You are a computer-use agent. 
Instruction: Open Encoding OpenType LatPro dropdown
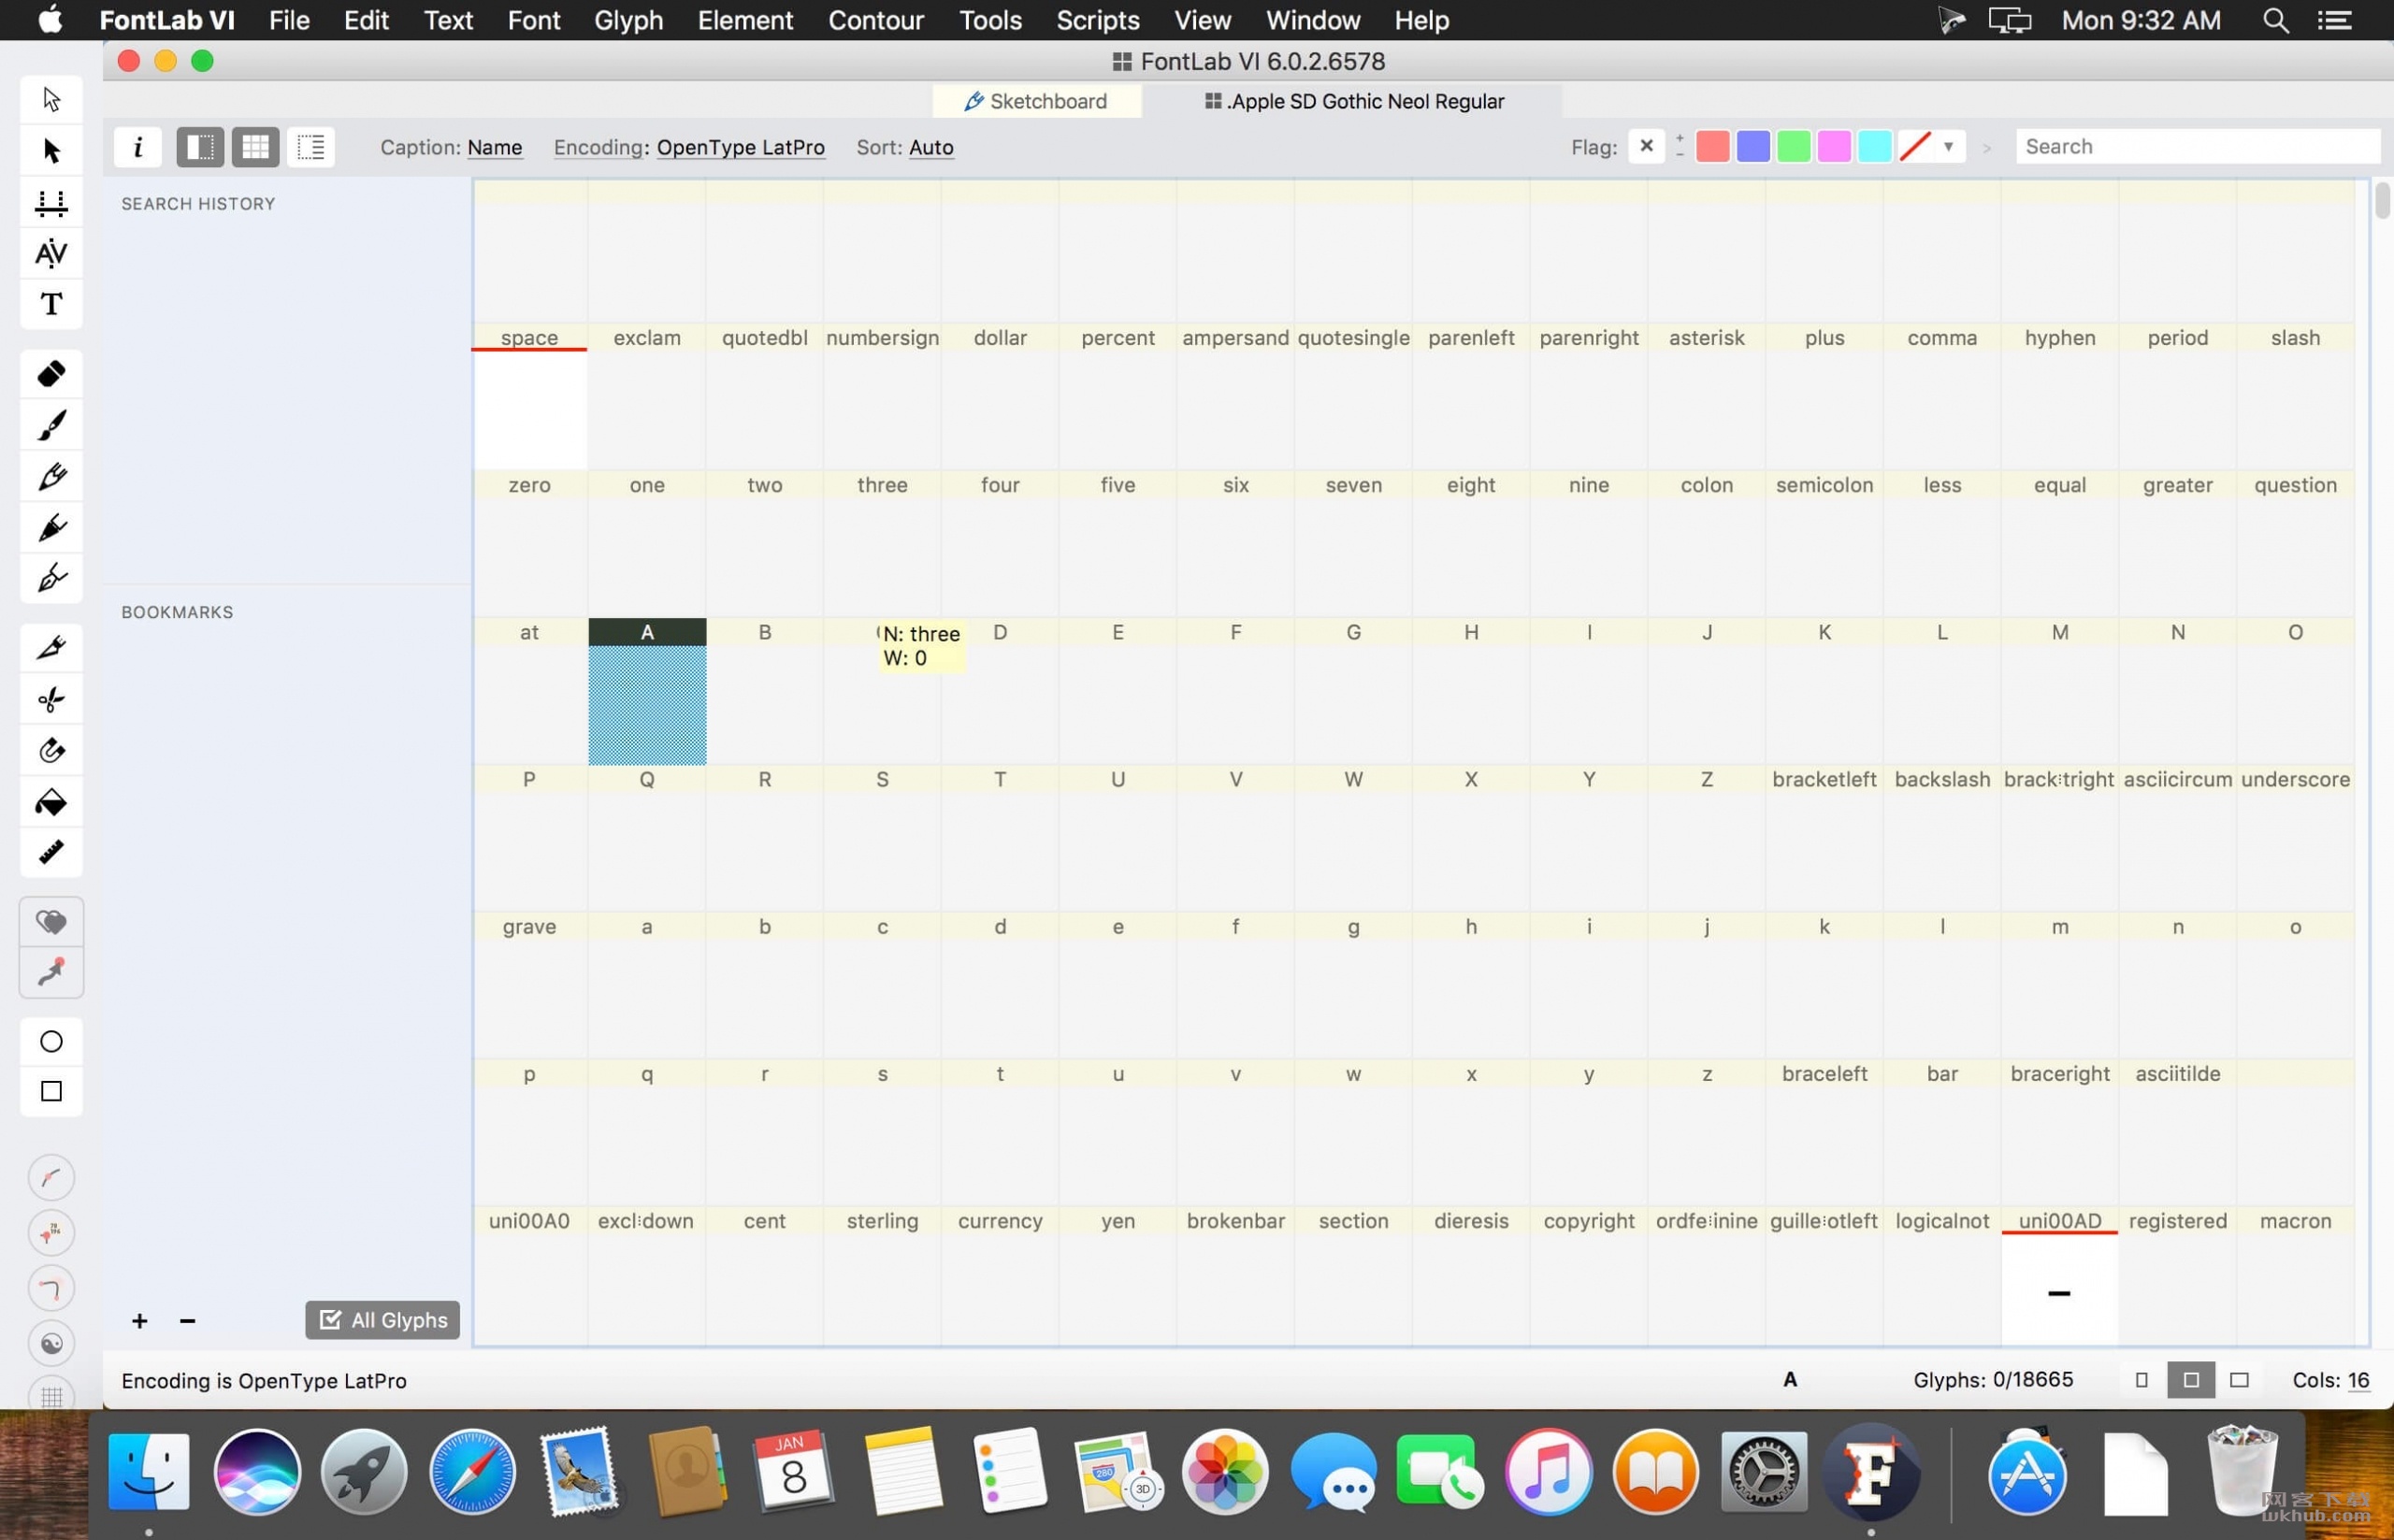[740, 147]
